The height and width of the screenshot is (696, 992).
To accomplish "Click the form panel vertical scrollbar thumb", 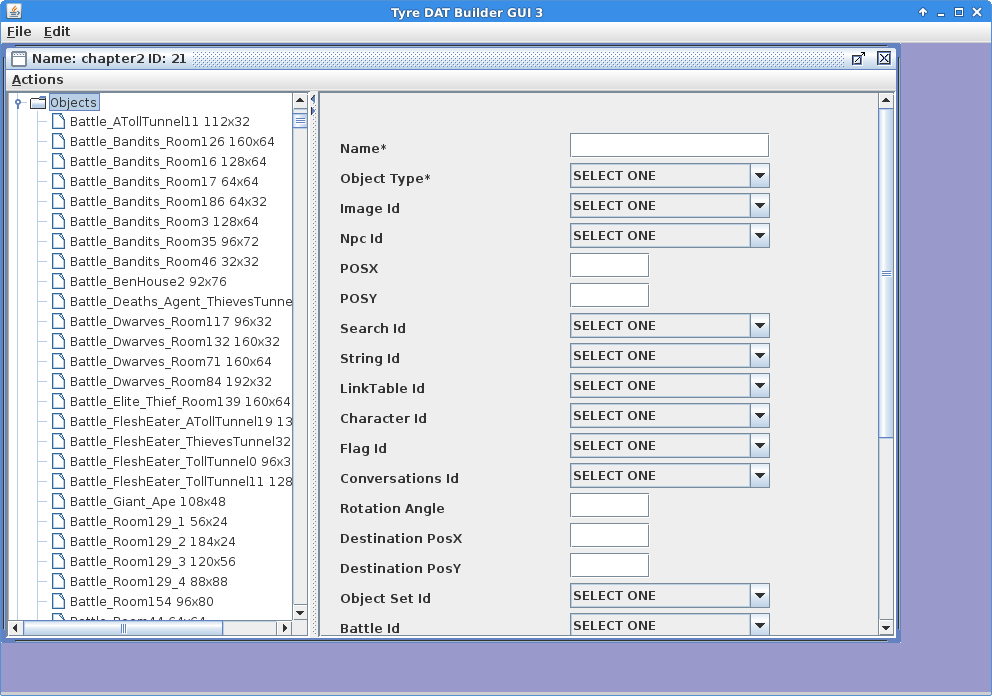I will [x=886, y=273].
